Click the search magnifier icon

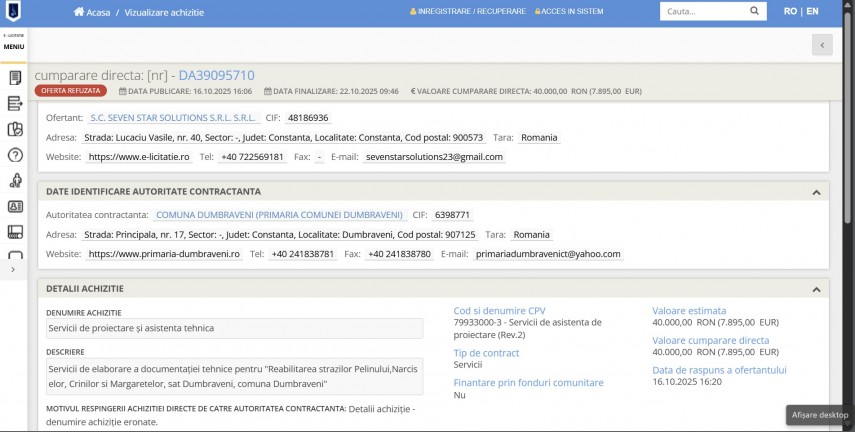755,12
